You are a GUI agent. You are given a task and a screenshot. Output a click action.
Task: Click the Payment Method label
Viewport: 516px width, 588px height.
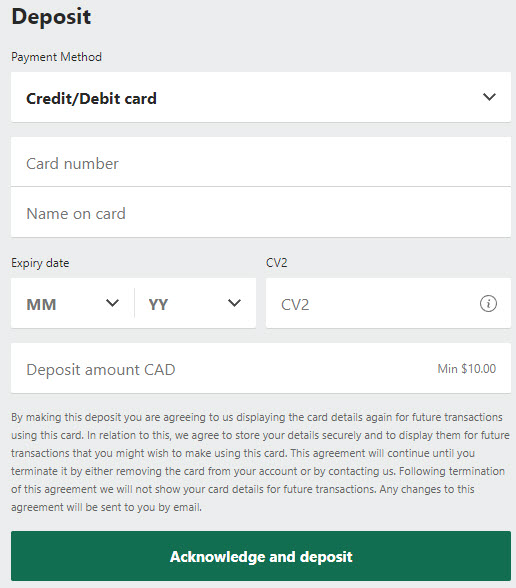(56, 57)
